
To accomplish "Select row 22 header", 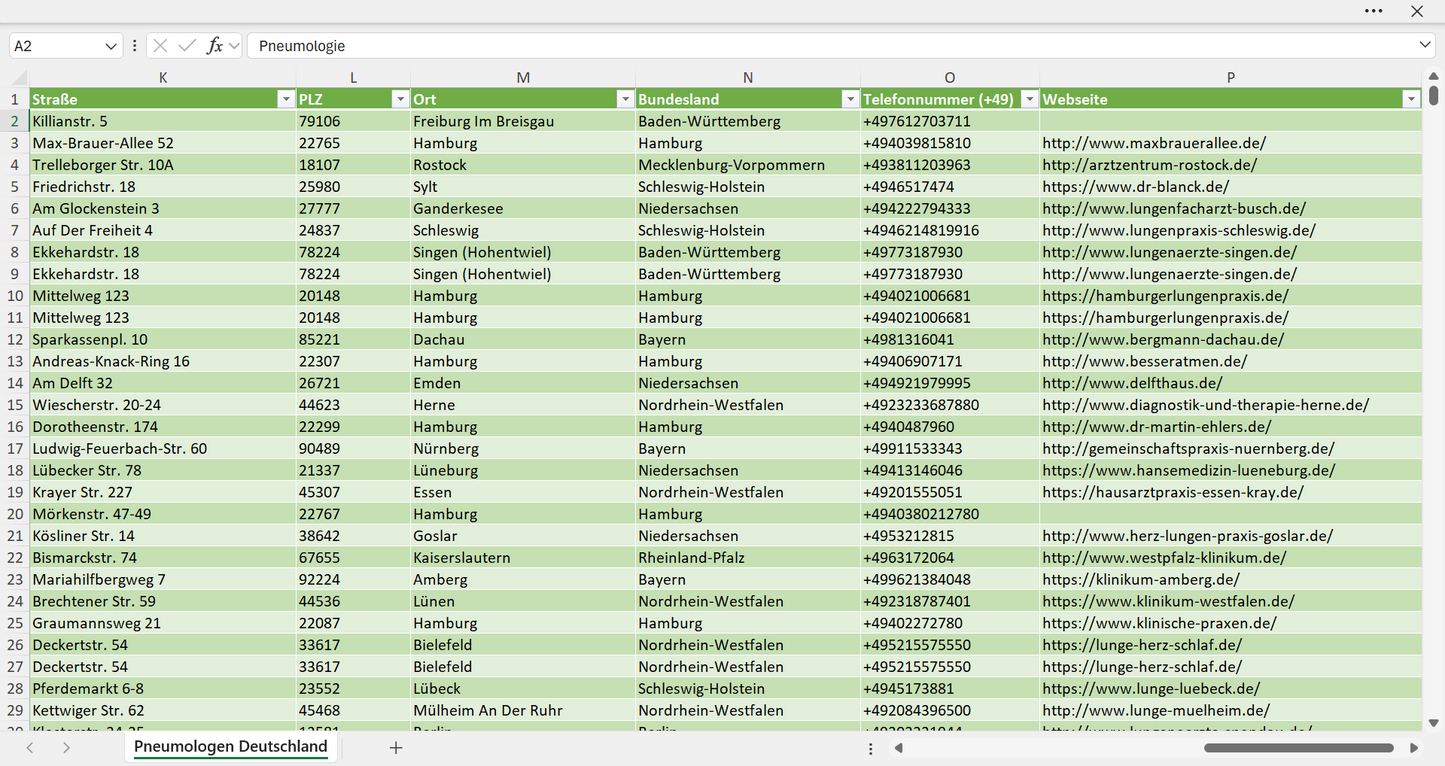I will click(x=15, y=558).
